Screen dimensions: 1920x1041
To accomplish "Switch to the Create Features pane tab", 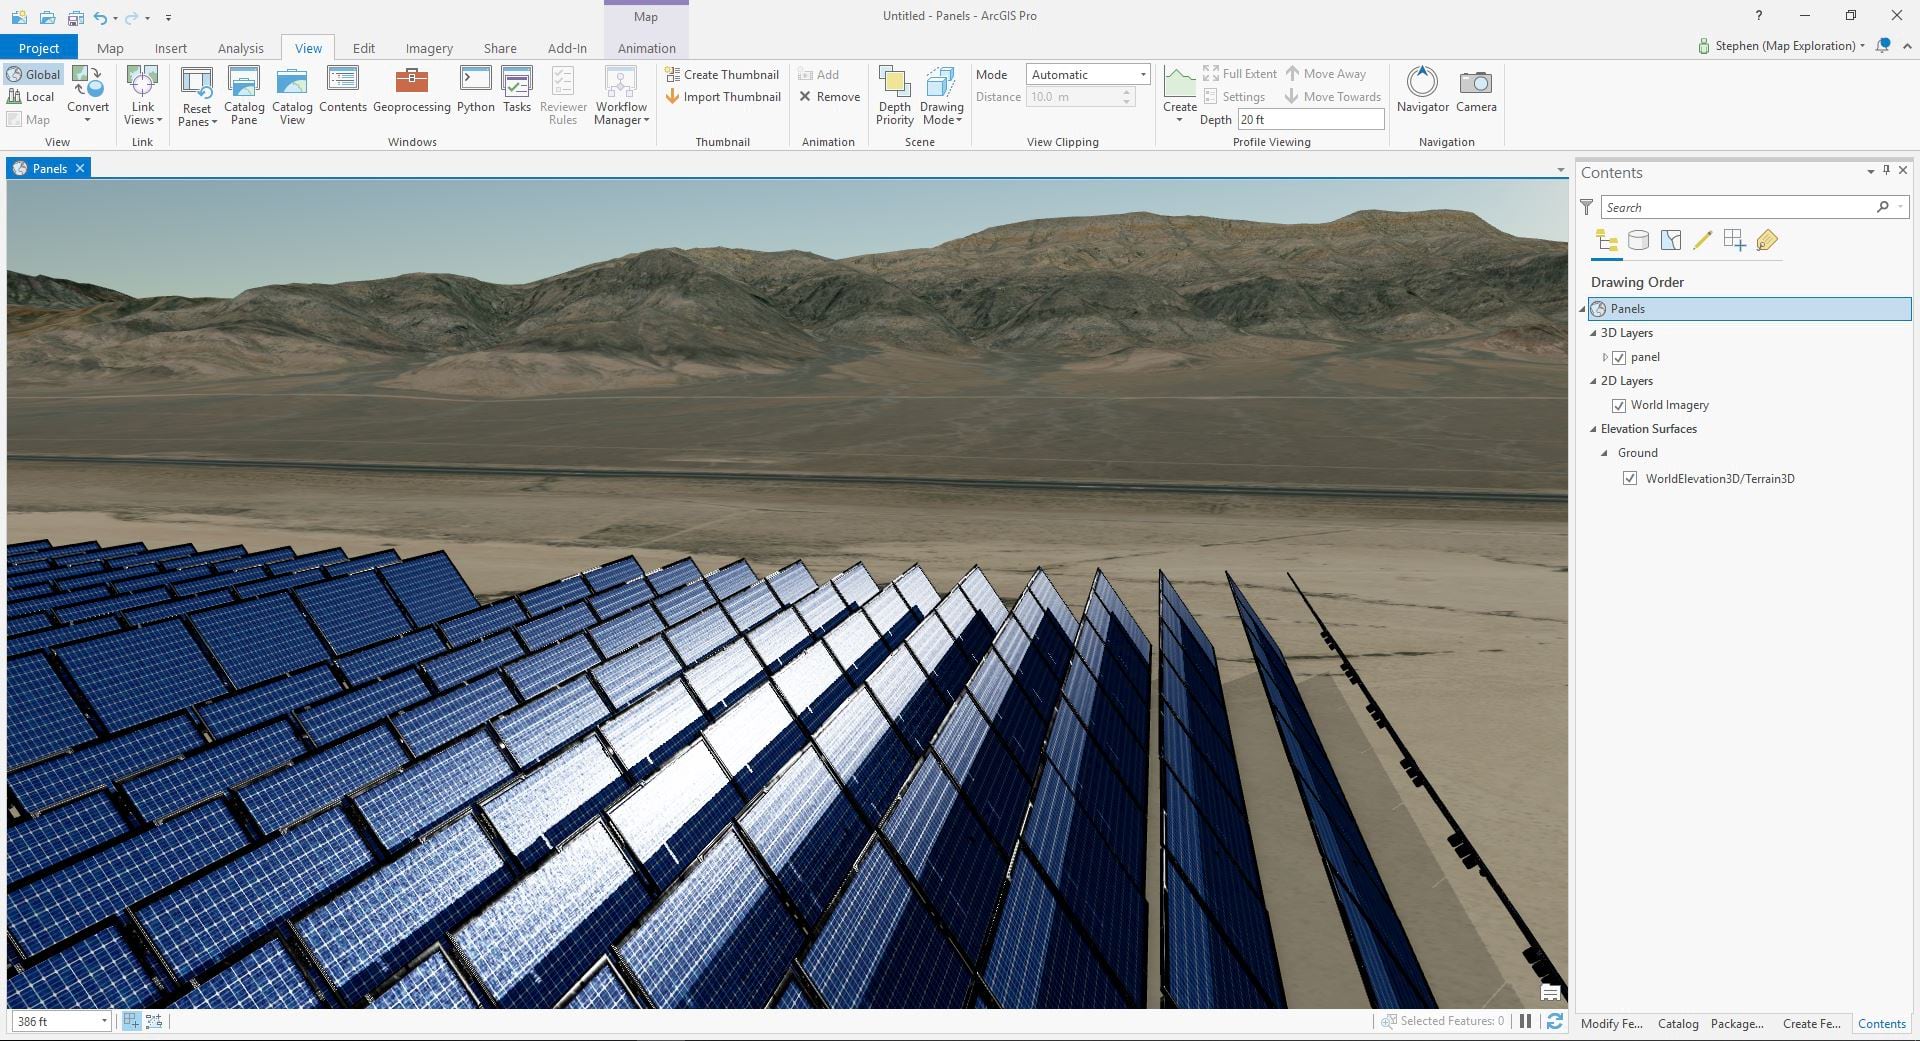I will tap(1811, 1024).
